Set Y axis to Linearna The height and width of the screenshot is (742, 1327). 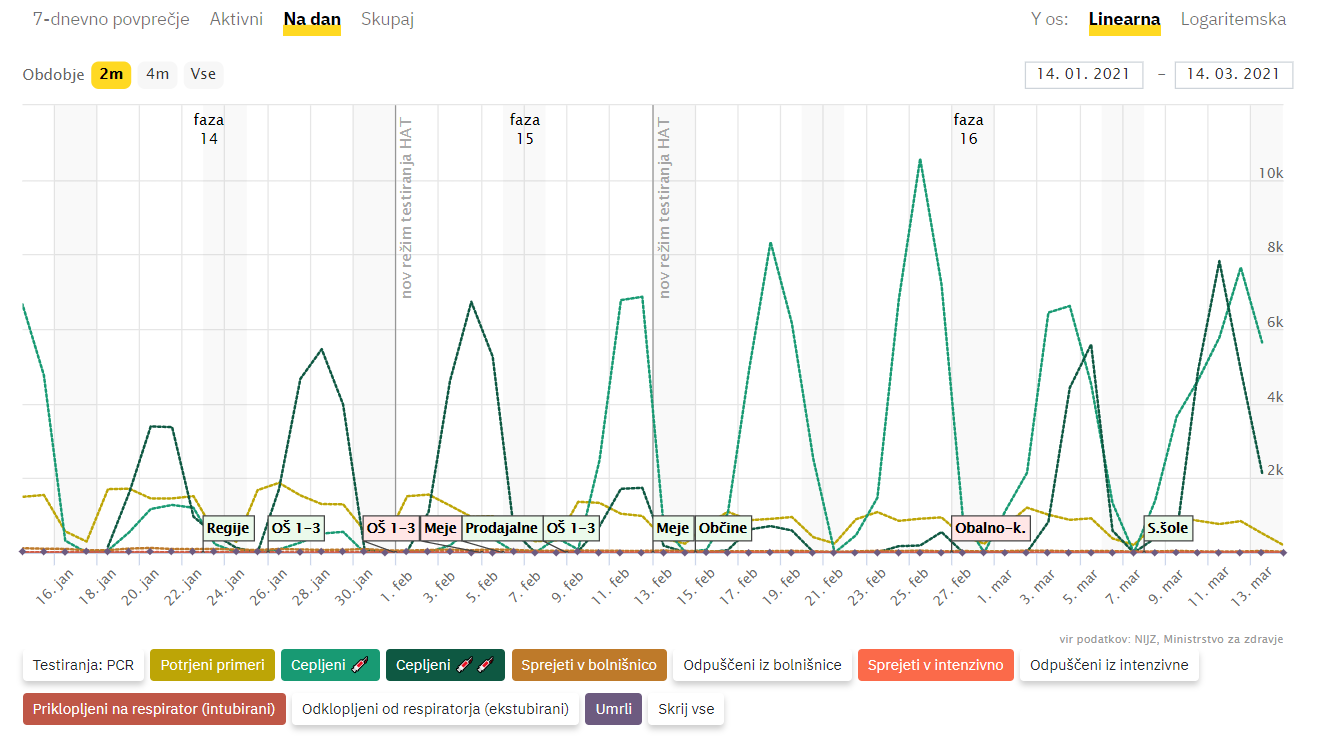click(x=1125, y=19)
